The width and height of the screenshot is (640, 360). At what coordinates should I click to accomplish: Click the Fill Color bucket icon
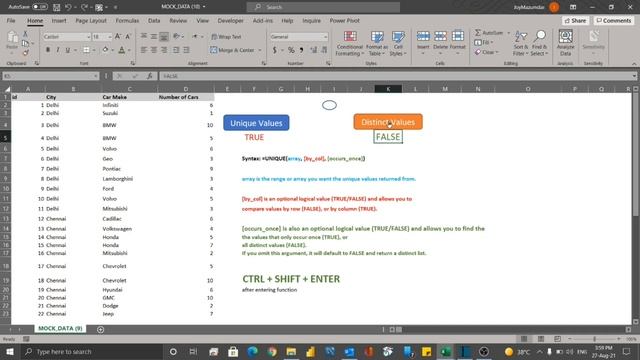(x=105, y=50)
